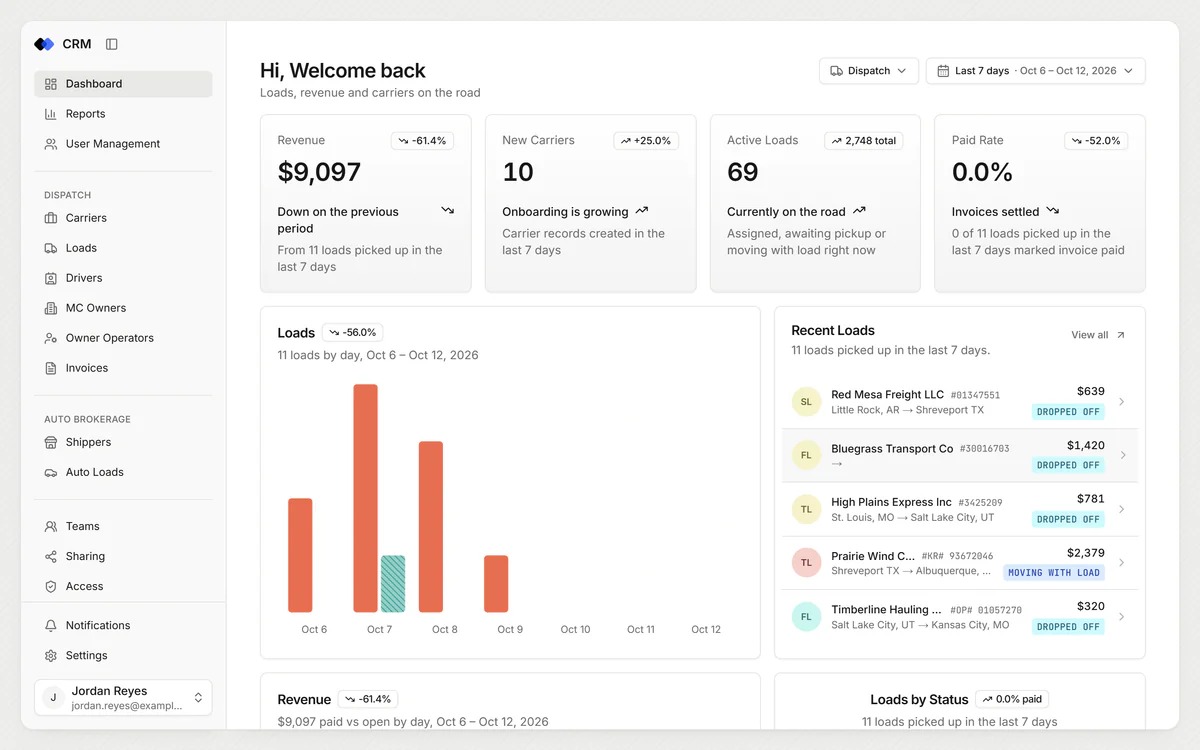This screenshot has height=750, width=1200.
Task: Open Notifications in the sidebar
Action: pyautogui.click(x=123, y=625)
